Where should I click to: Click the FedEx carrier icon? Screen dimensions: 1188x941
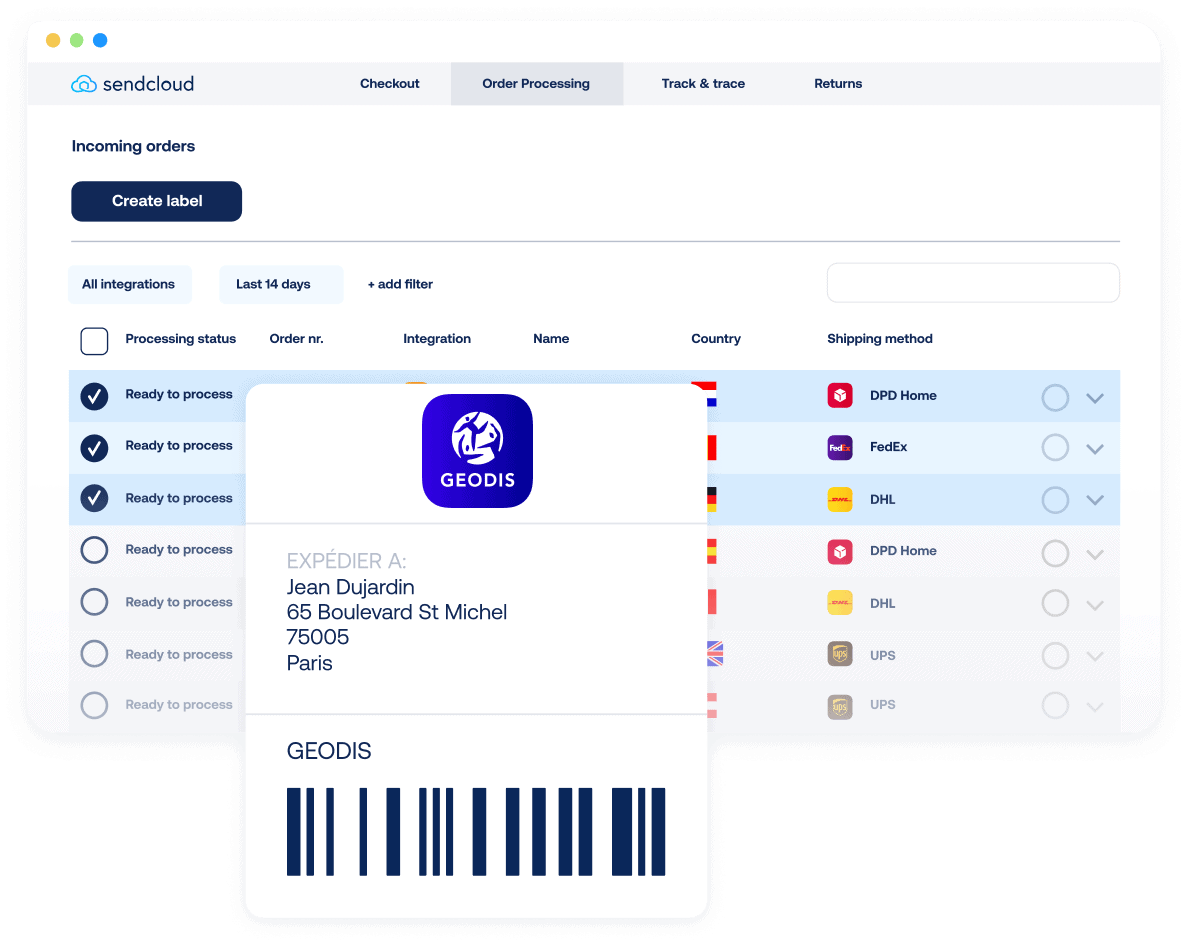[x=839, y=447]
